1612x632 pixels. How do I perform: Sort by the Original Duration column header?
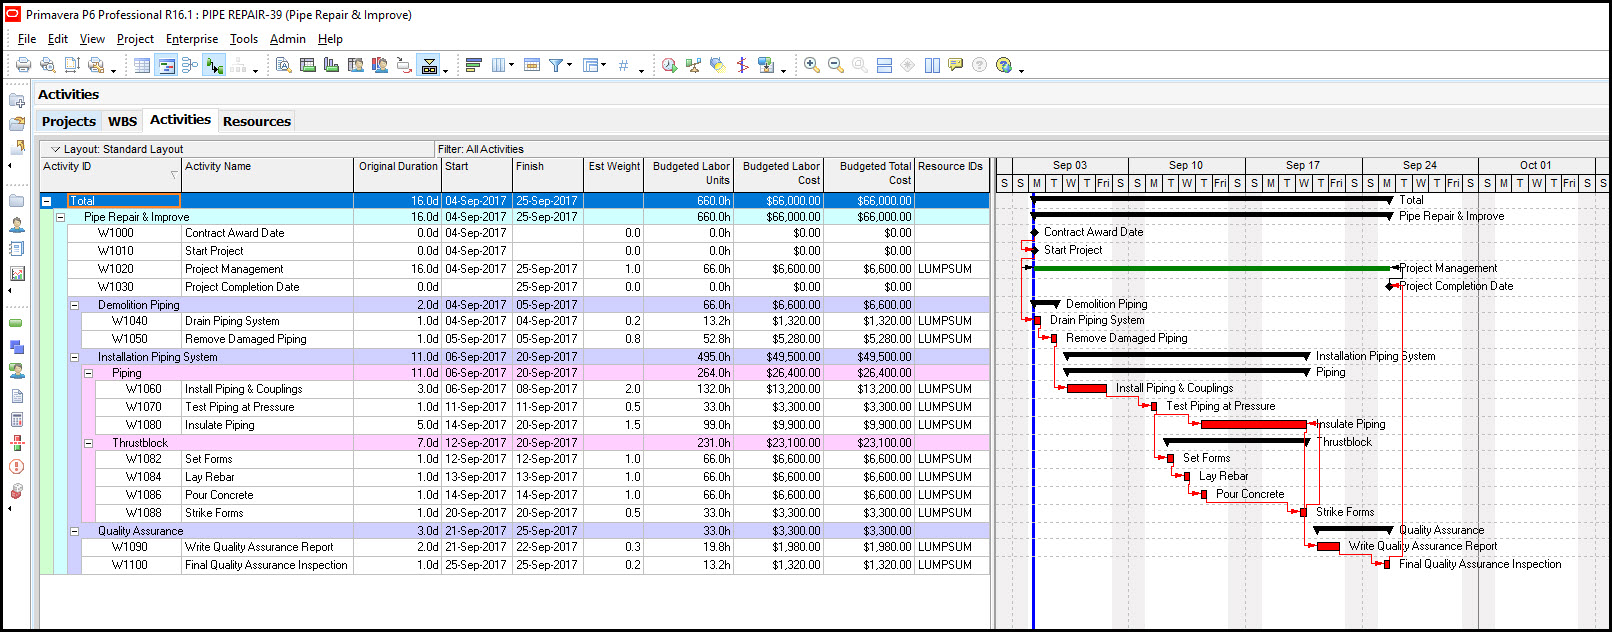click(398, 173)
